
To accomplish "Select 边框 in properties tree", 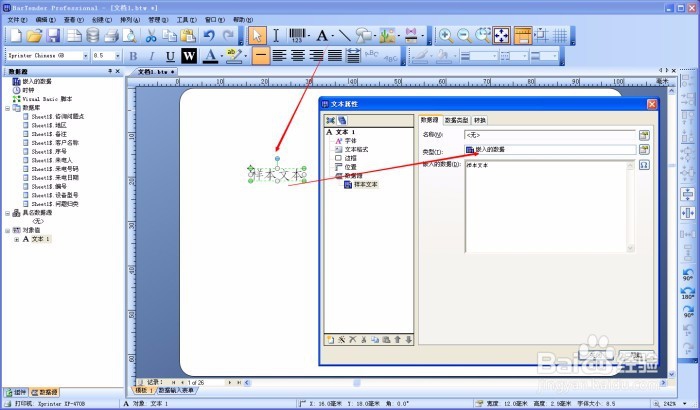I will pyautogui.click(x=350, y=158).
